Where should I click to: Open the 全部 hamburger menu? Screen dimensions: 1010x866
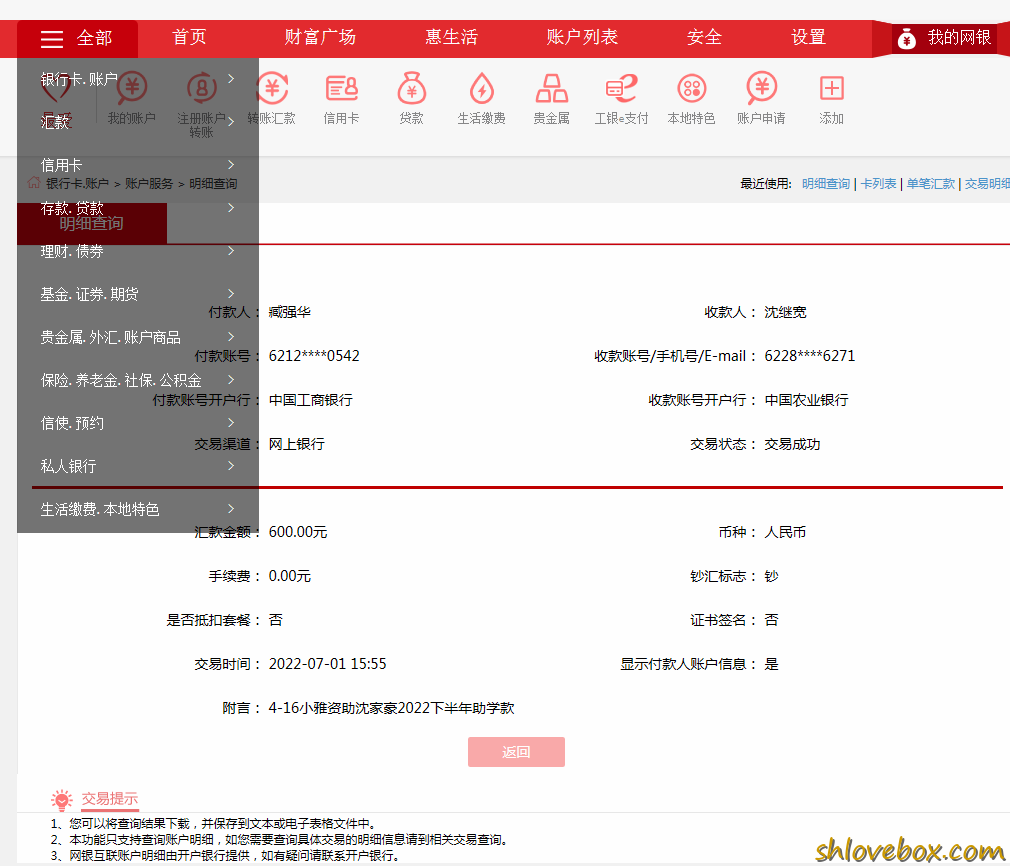[77, 39]
